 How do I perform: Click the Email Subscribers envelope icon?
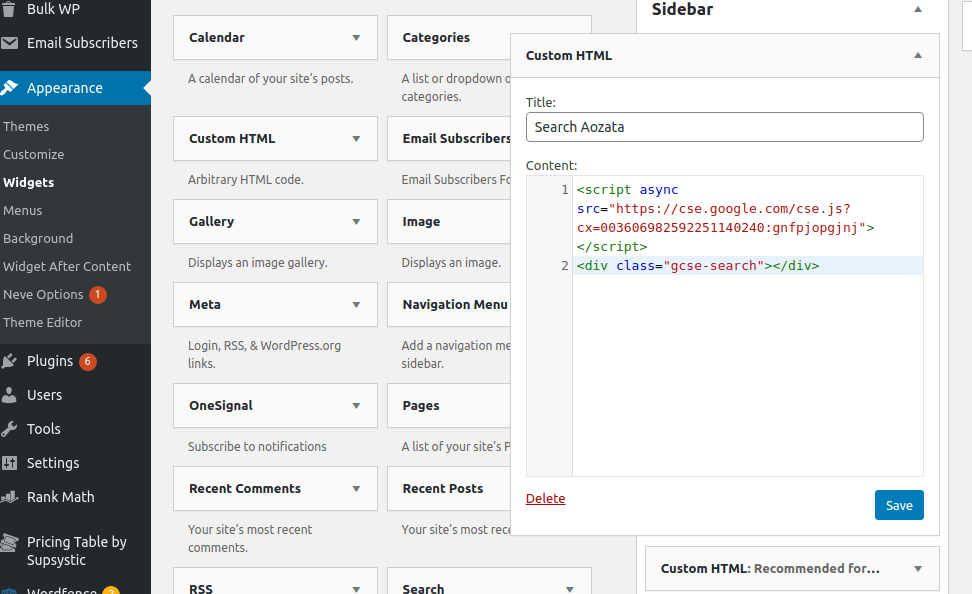(x=11, y=43)
